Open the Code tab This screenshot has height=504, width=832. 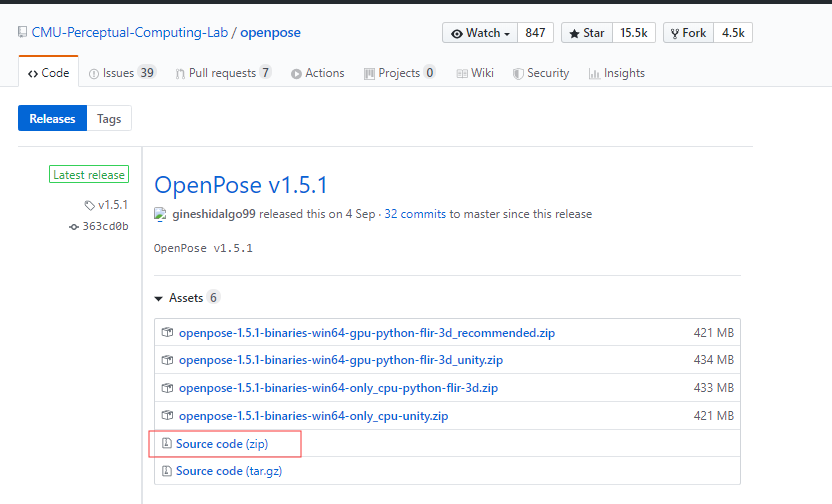click(x=48, y=73)
